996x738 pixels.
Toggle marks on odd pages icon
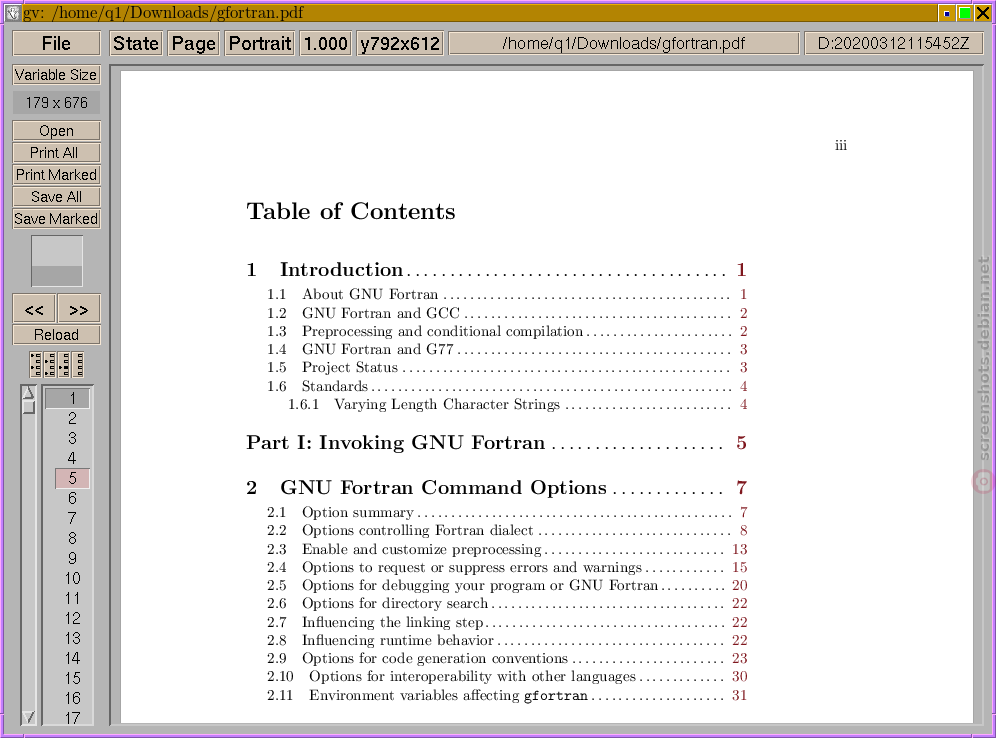[x=36, y=365]
